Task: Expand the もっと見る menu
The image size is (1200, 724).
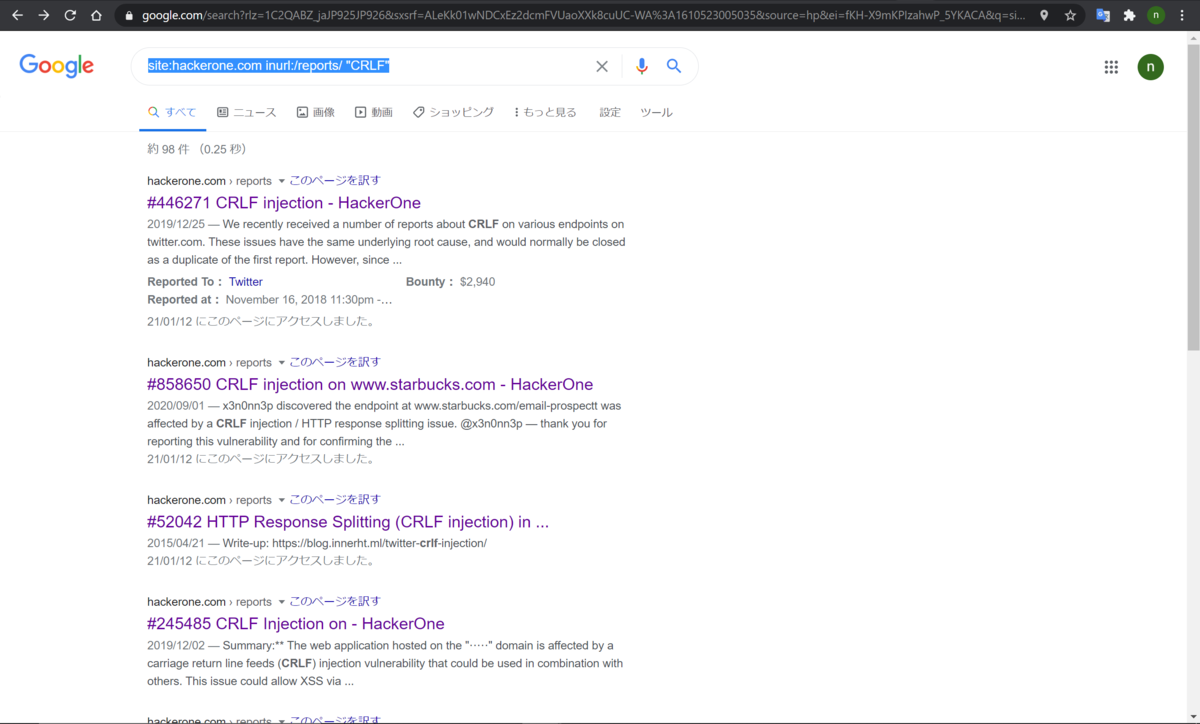Action: tap(545, 113)
